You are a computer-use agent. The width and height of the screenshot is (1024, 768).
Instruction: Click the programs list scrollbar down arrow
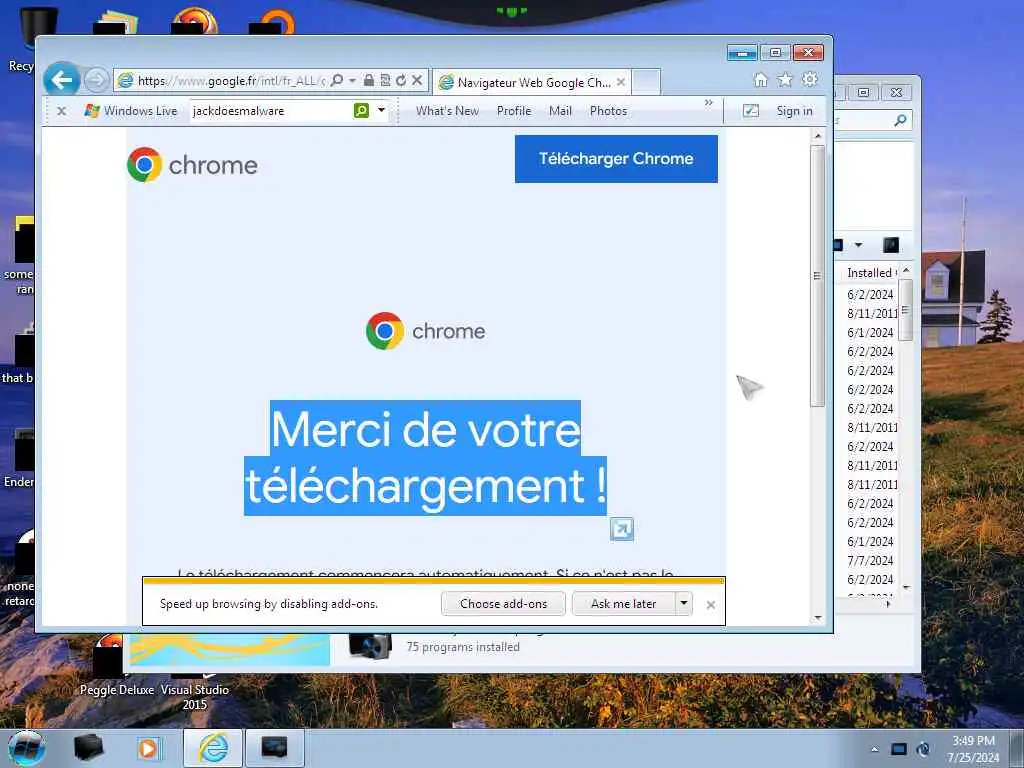tap(906, 588)
